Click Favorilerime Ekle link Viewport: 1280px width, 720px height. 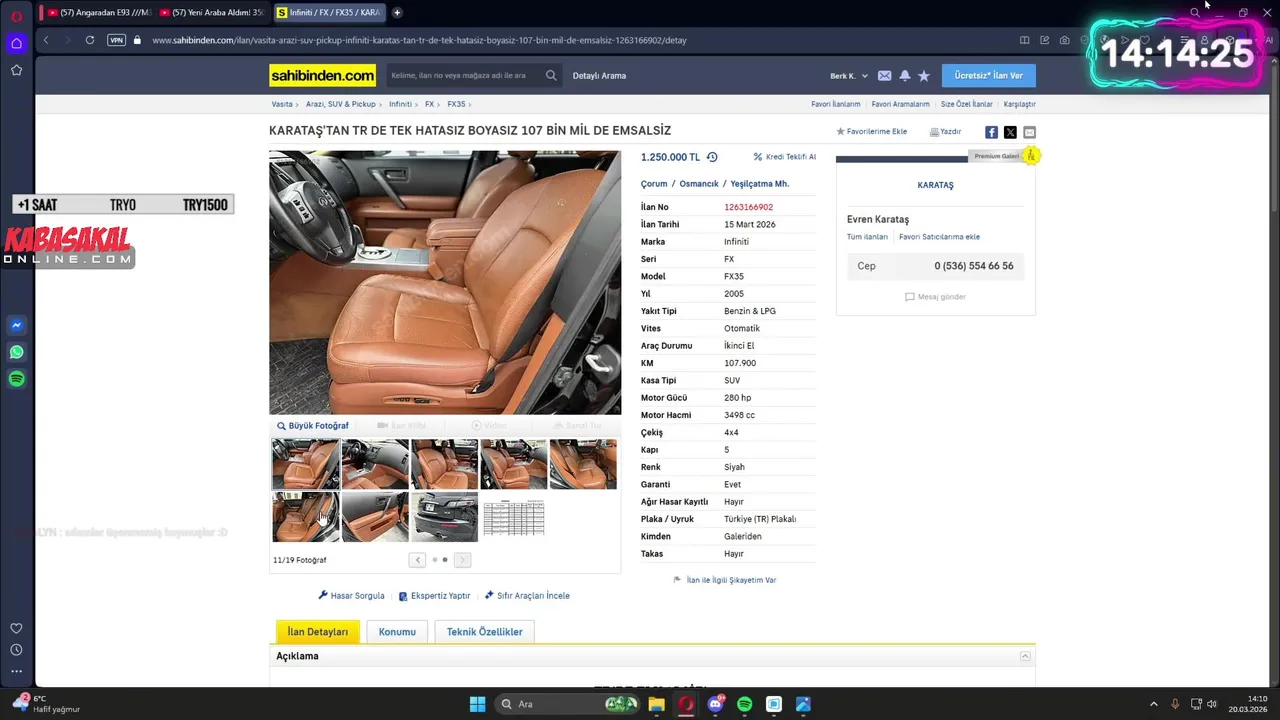[871, 132]
